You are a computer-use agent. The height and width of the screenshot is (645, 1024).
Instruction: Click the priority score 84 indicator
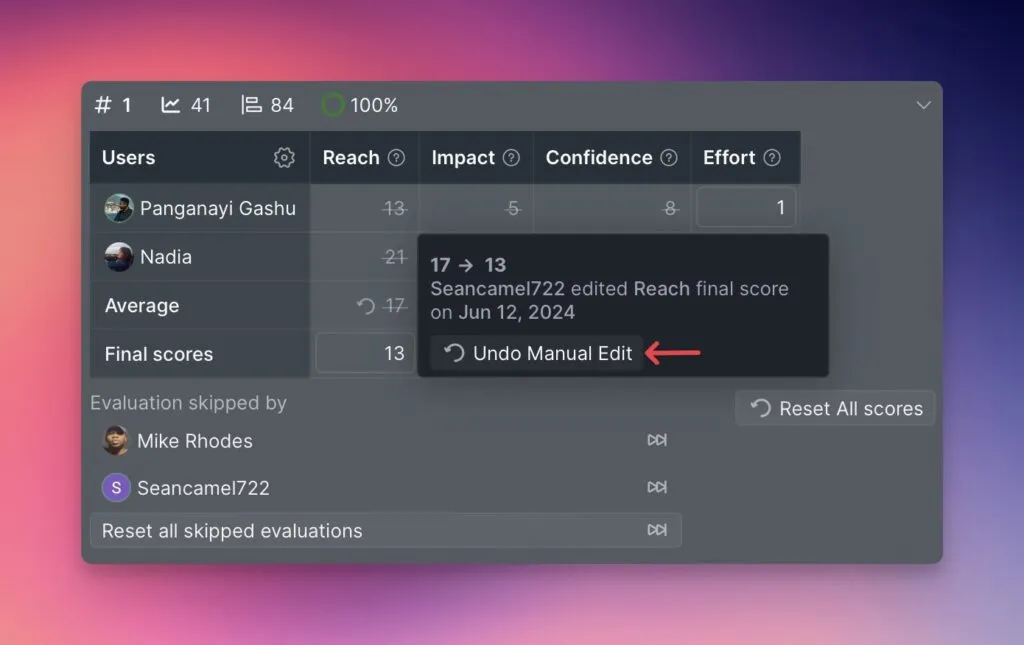point(268,105)
